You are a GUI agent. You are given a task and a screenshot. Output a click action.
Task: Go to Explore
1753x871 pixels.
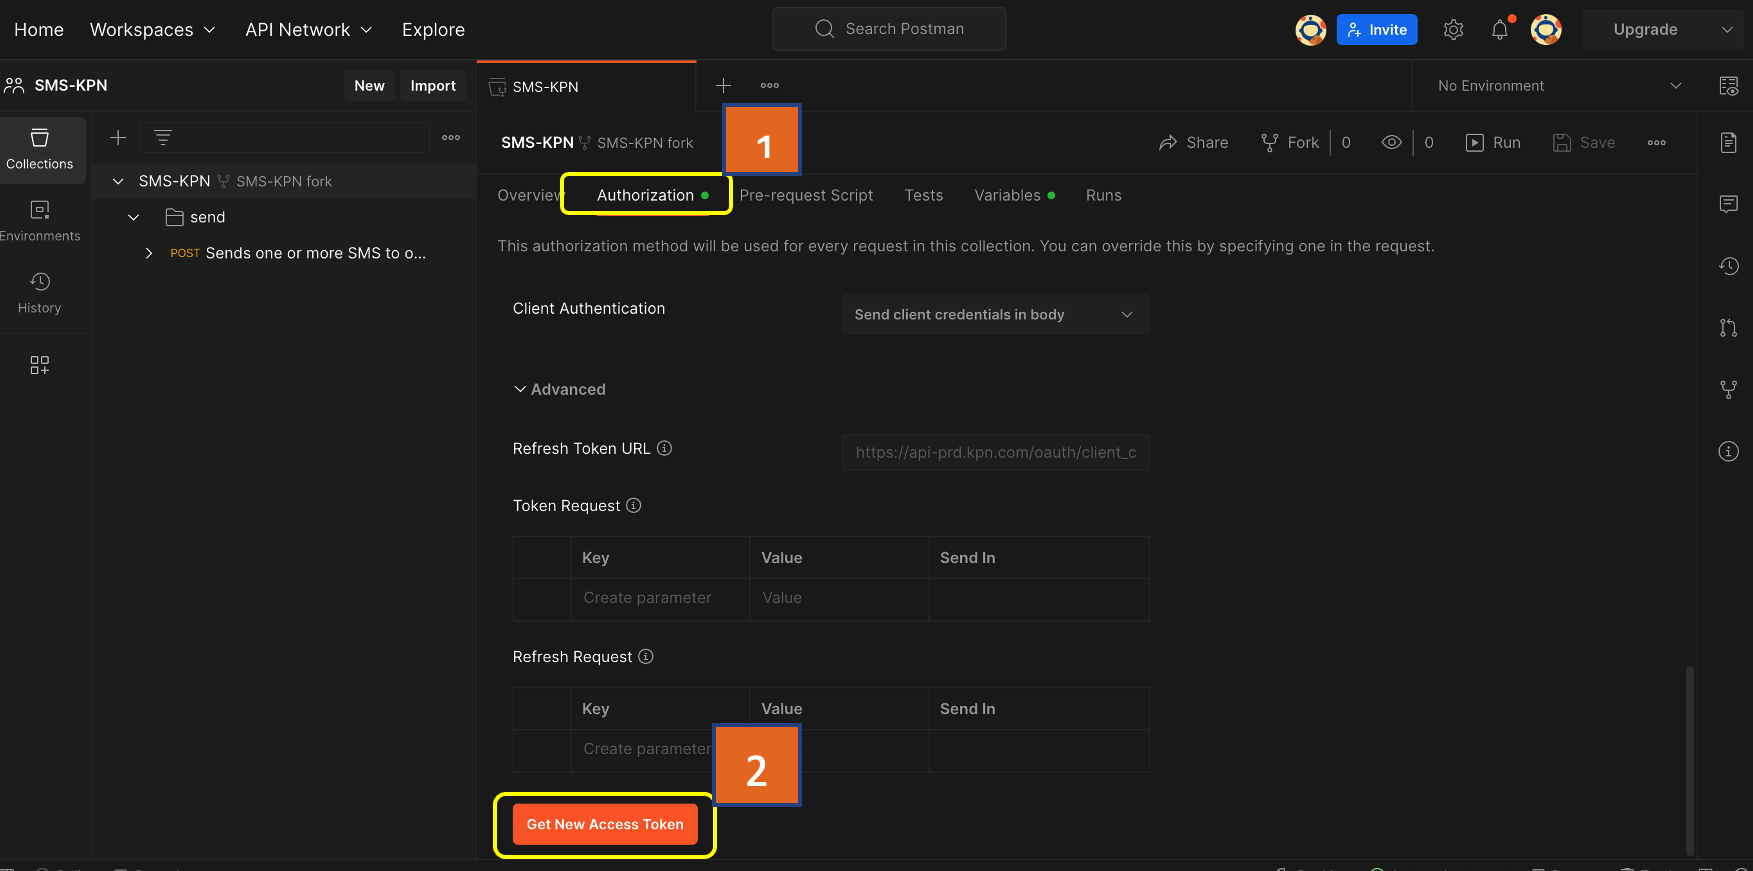433,30
